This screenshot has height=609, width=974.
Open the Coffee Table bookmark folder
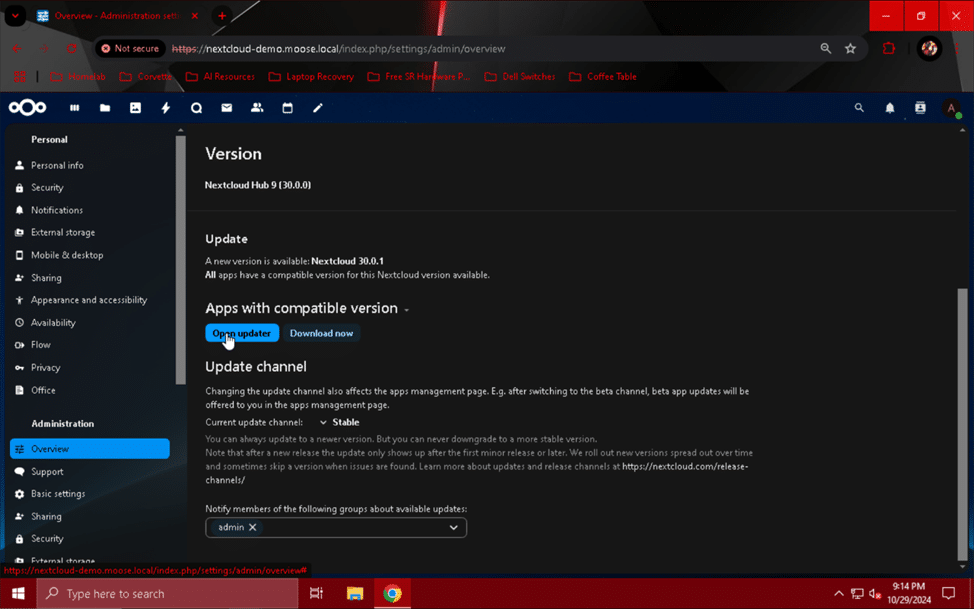[x=603, y=76]
